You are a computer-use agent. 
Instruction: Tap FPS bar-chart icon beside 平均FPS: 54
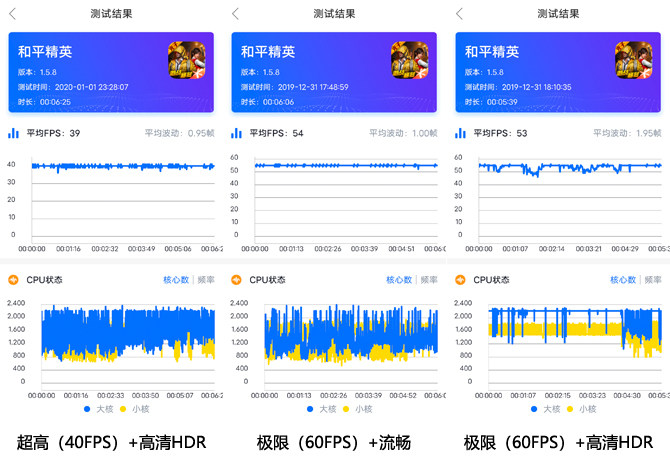(x=237, y=133)
